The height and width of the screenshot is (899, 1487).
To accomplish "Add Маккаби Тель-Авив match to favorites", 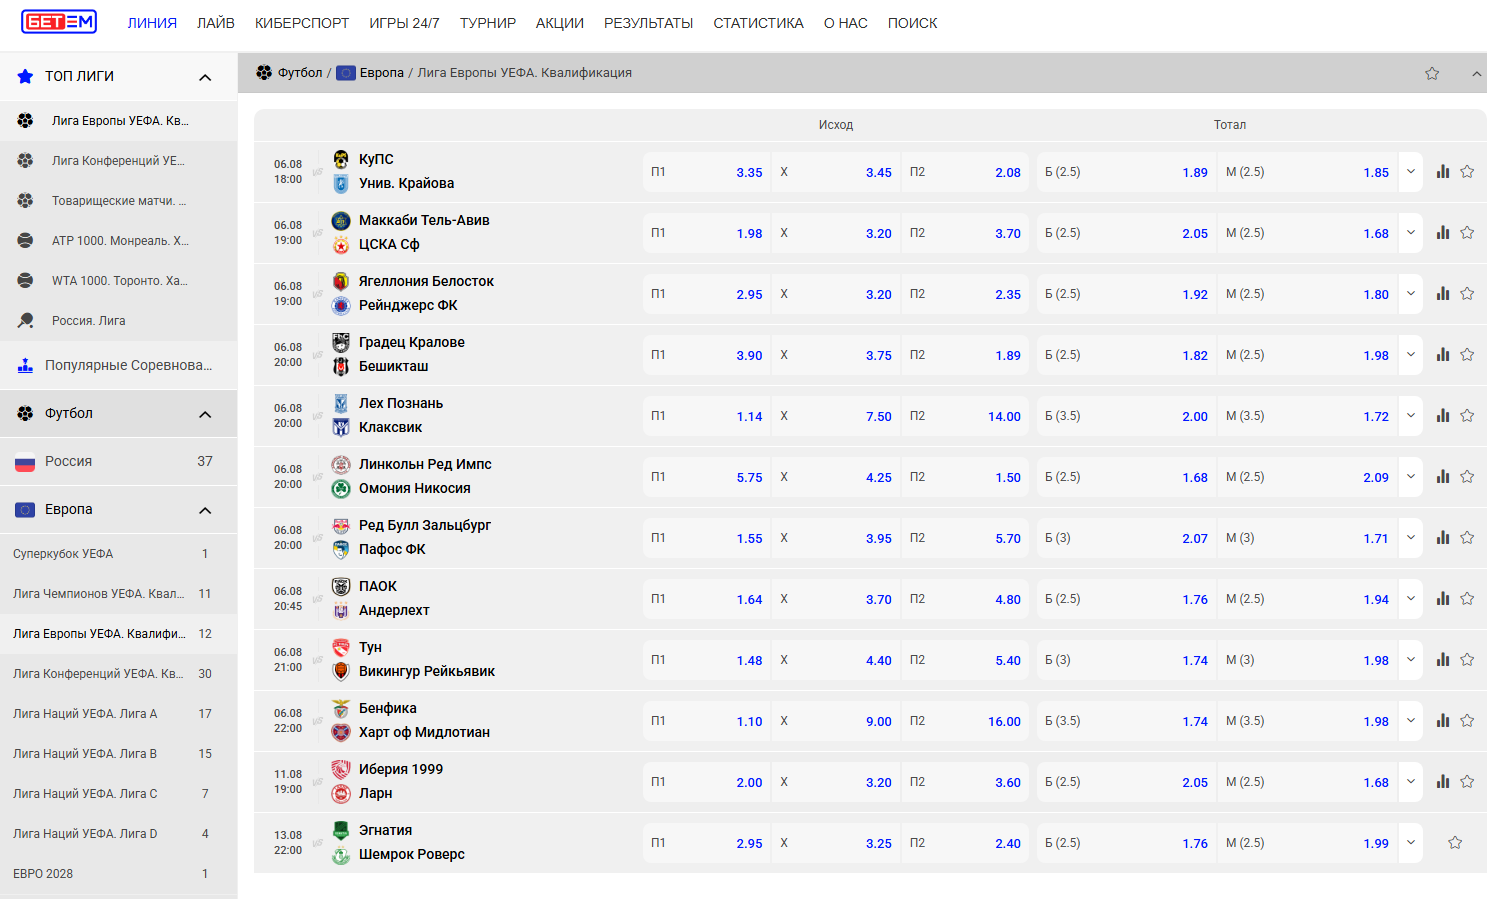I will (x=1467, y=233).
